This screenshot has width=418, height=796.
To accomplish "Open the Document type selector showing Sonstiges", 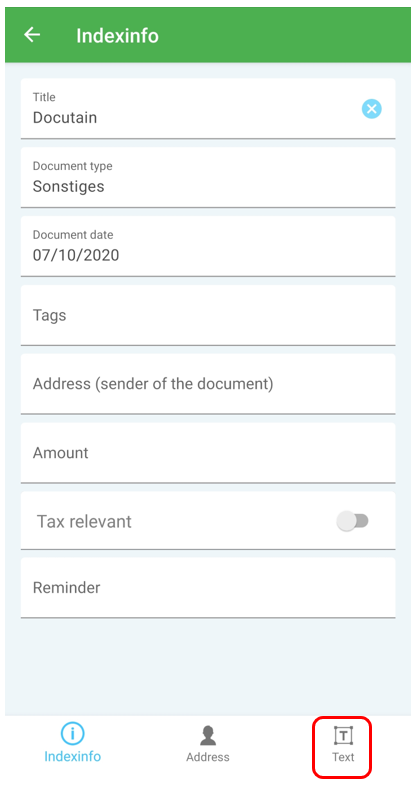I will (208, 177).
